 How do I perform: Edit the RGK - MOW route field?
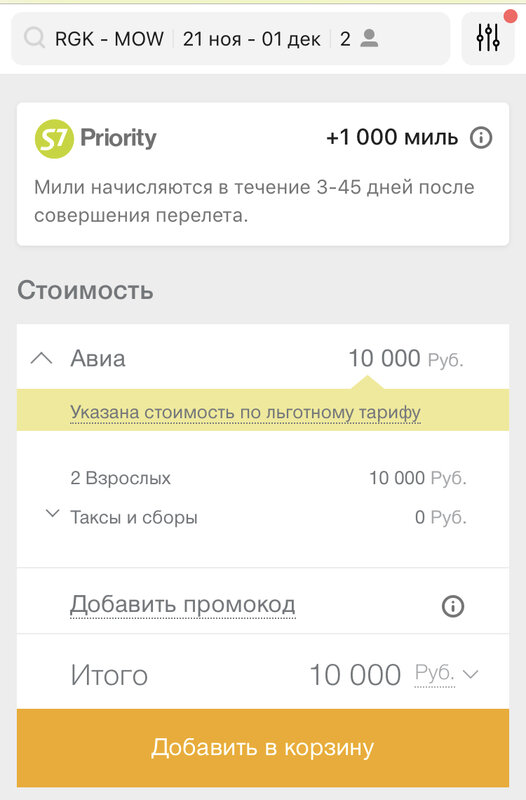point(109,39)
